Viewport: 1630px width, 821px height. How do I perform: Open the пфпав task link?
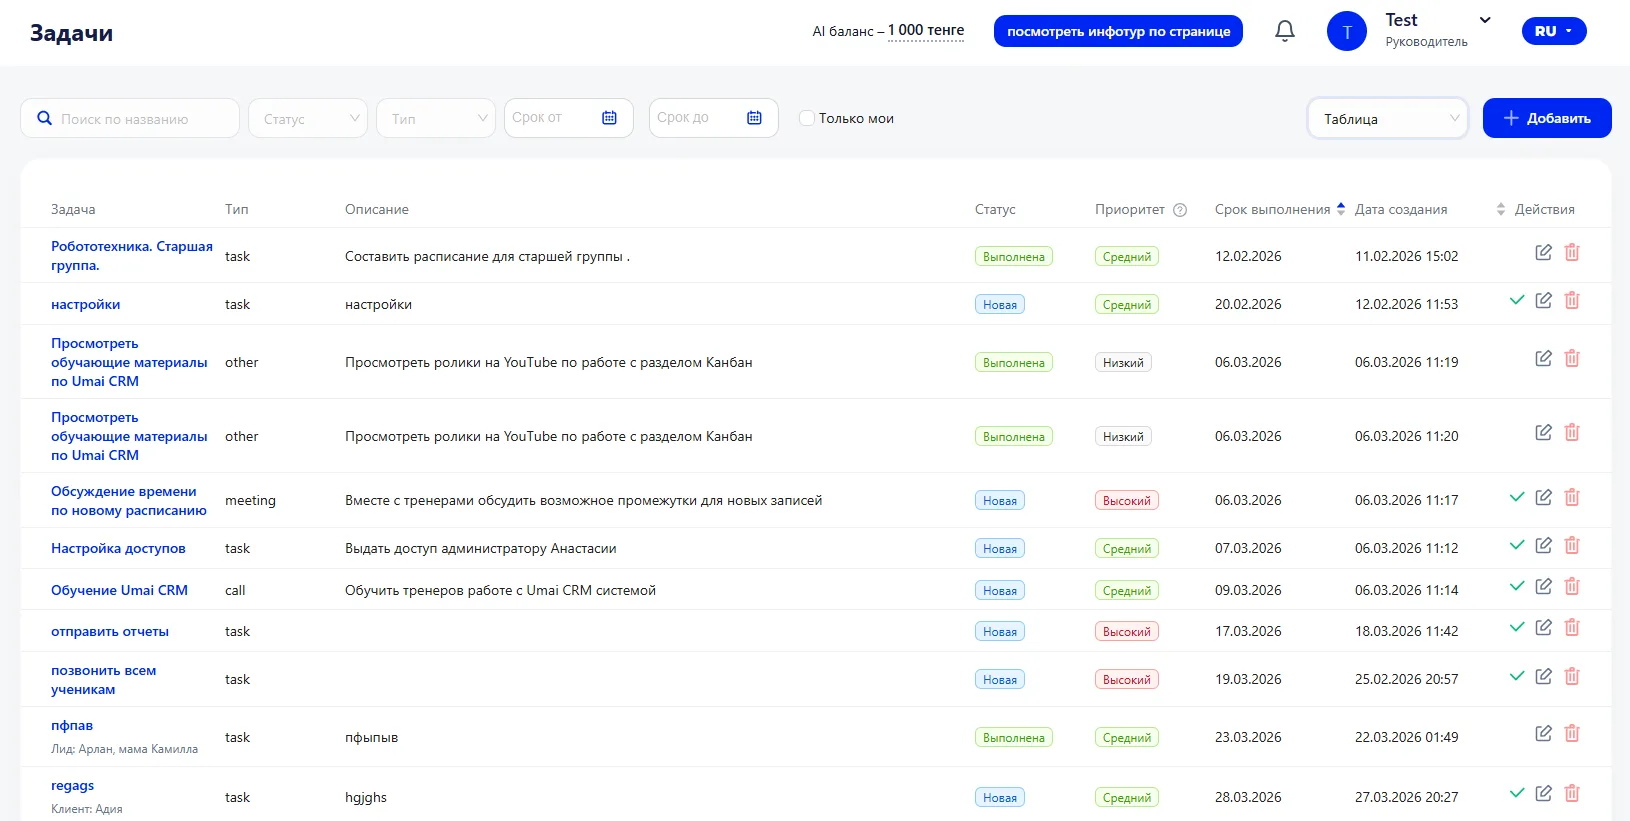[x=72, y=725]
